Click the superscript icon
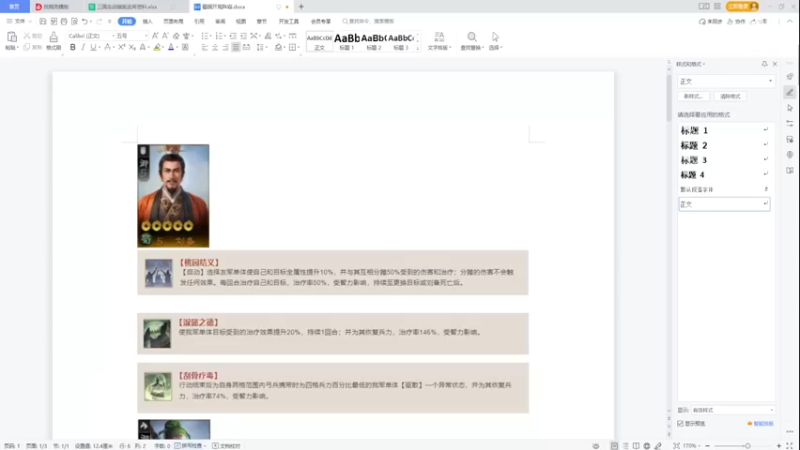This screenshot has width=800, height=450. tap(121, 47)
